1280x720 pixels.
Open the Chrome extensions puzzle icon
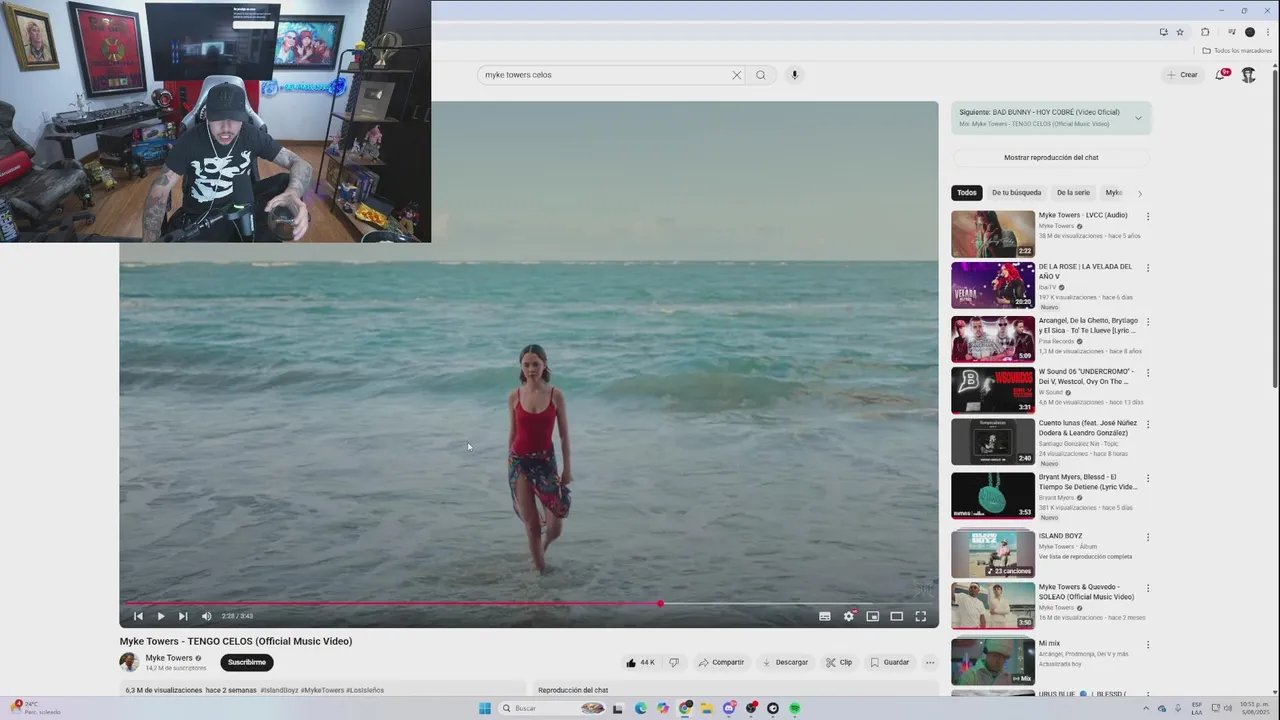1205,32
